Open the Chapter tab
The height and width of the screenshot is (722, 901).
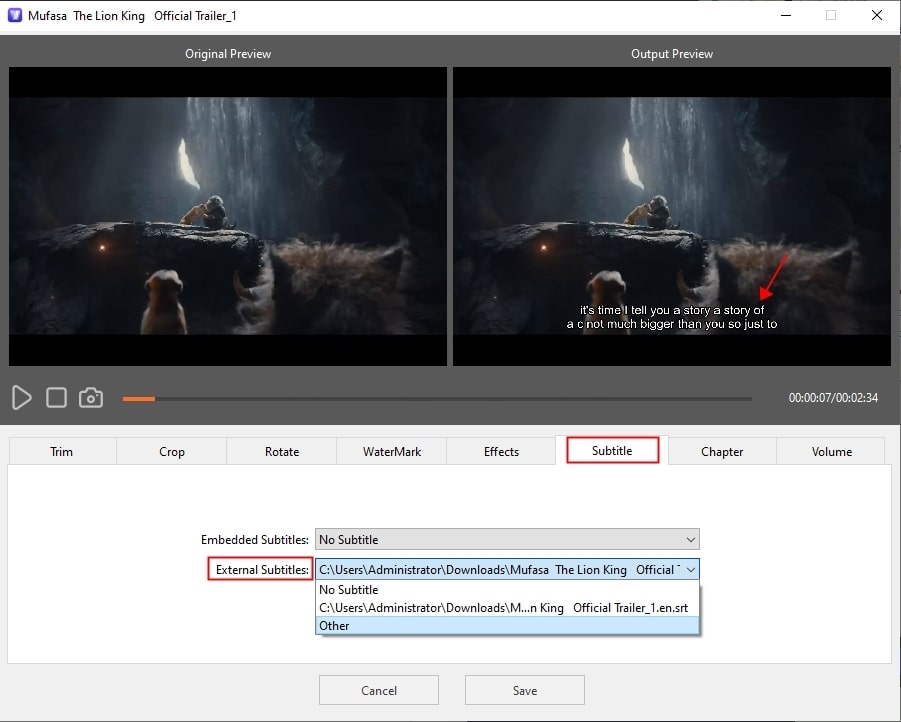point(721,451)
